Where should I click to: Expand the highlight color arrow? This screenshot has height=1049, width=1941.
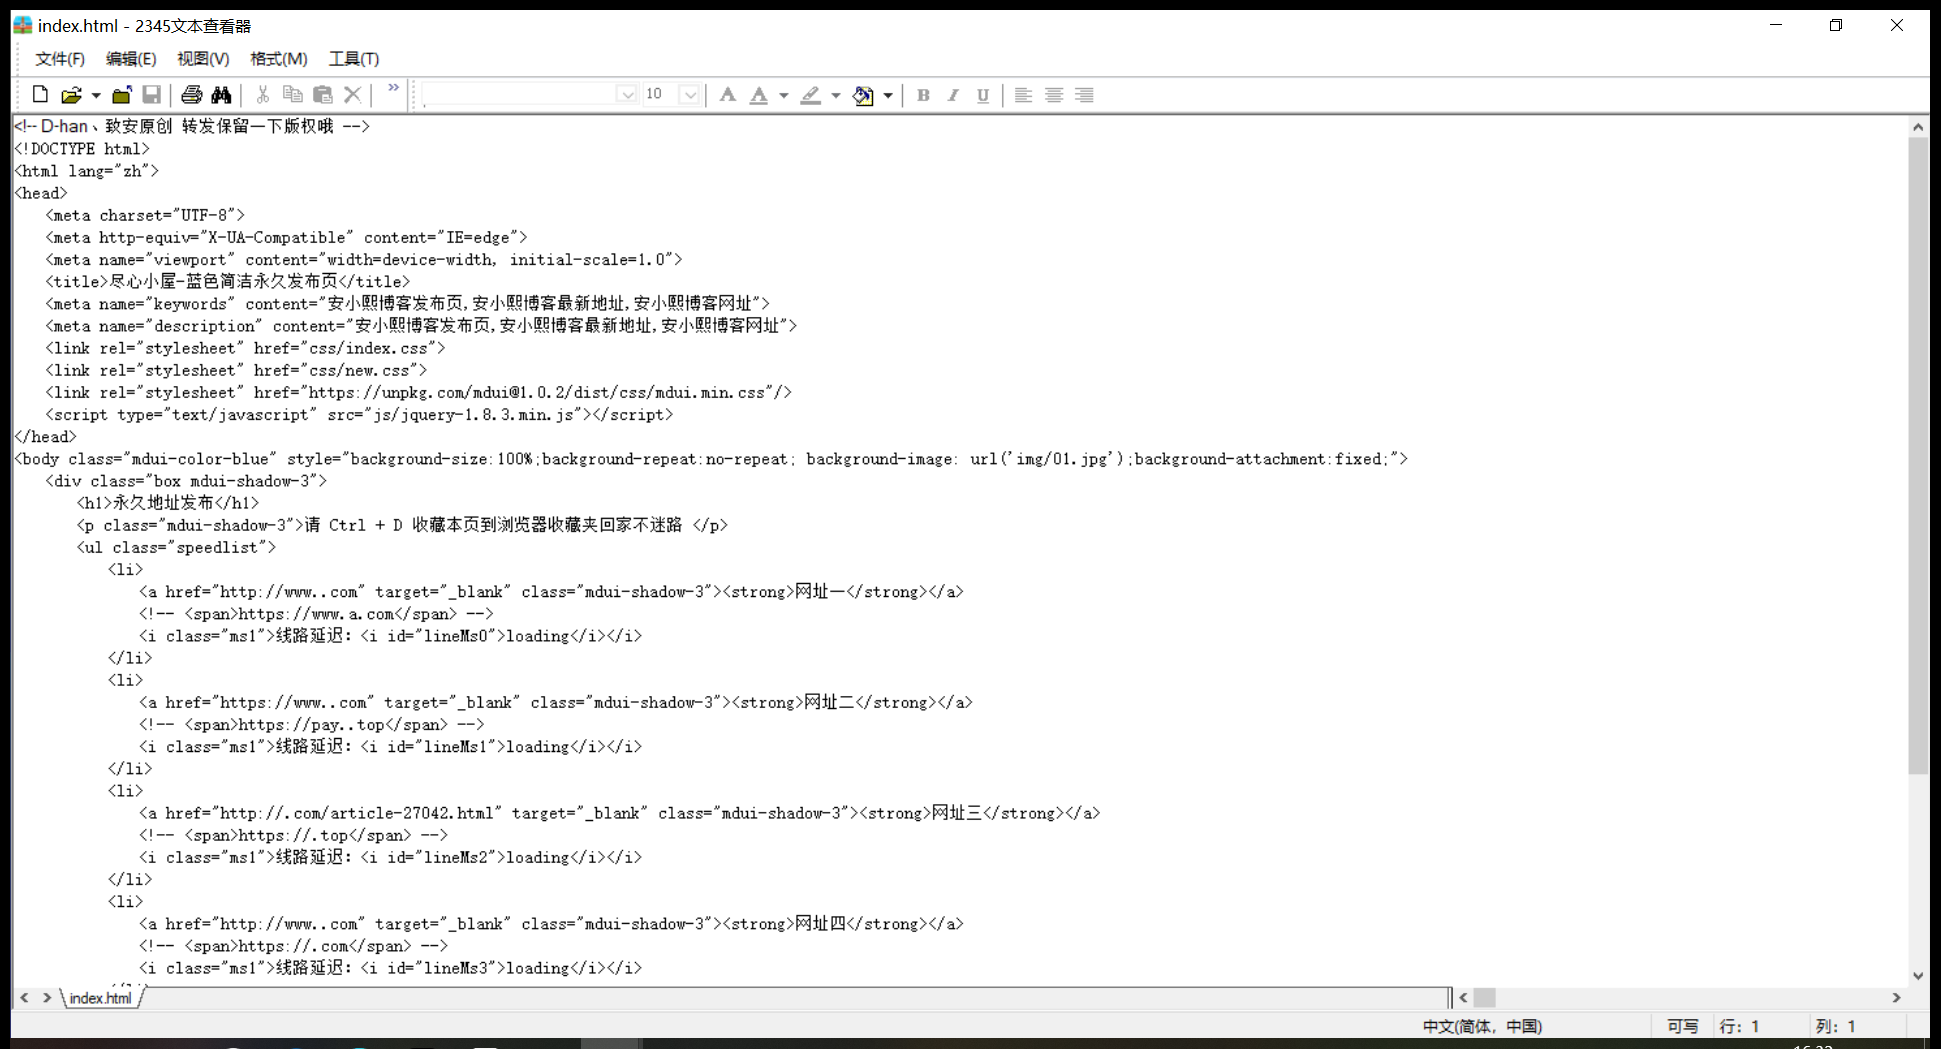click(836, 95)
